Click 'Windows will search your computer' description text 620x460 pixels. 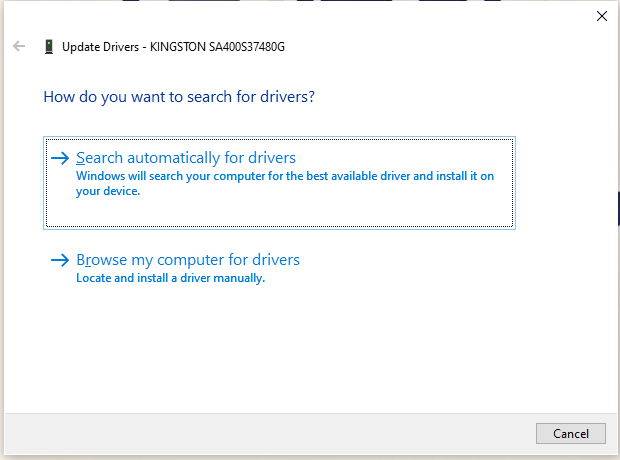285,184
